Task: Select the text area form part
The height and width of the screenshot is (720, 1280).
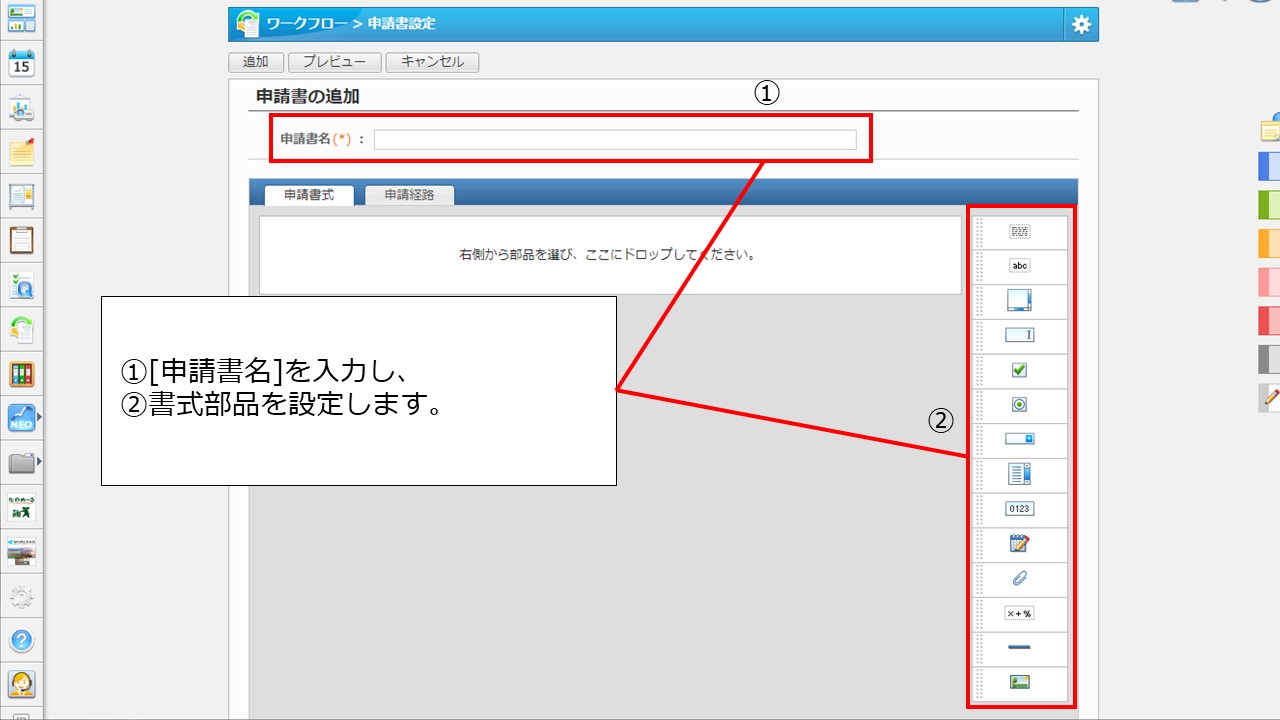Action: tap(1019, 301)
